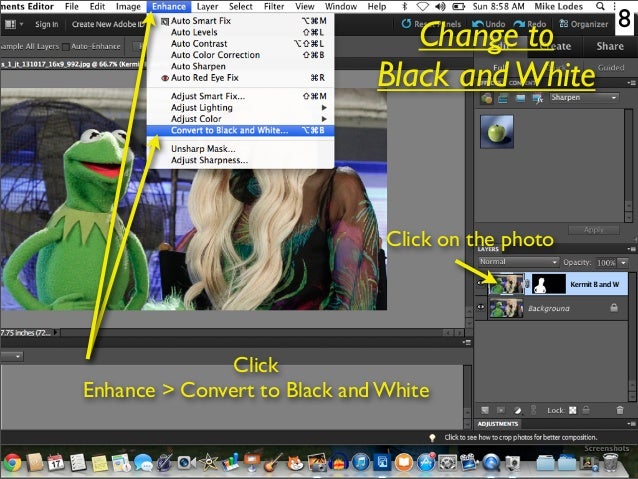This screenshot has width=638, height=479.
Task: Select the Kermit B and W mask thumbnail
Action: (549, 284)
